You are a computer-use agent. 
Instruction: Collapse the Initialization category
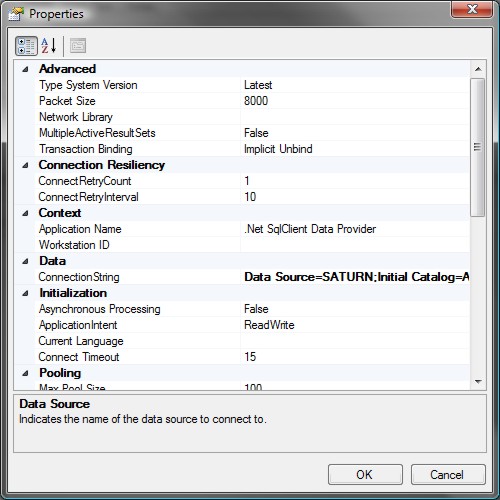tap(25, 293)
